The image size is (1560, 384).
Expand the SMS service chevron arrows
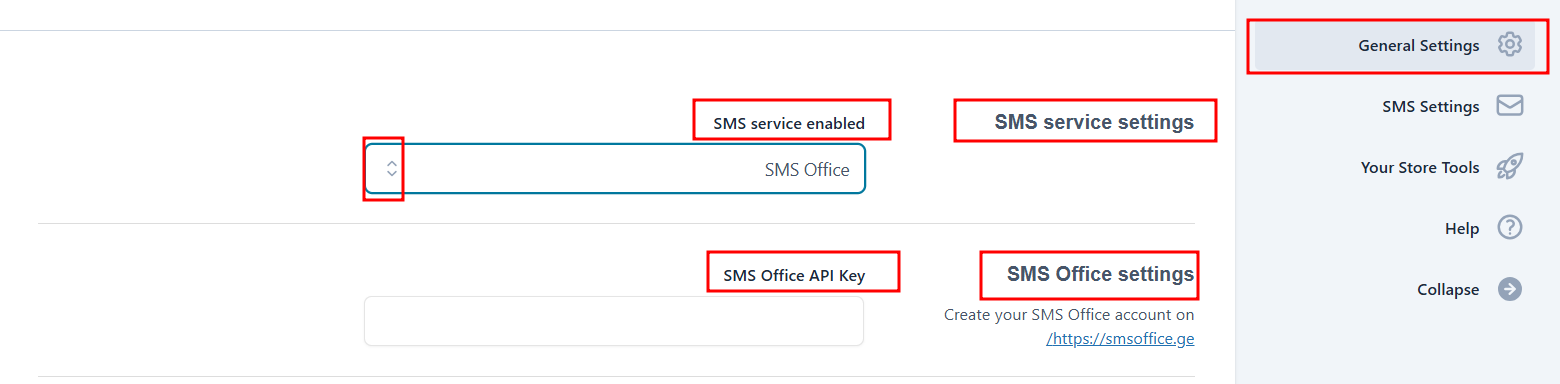click(392, 169)
